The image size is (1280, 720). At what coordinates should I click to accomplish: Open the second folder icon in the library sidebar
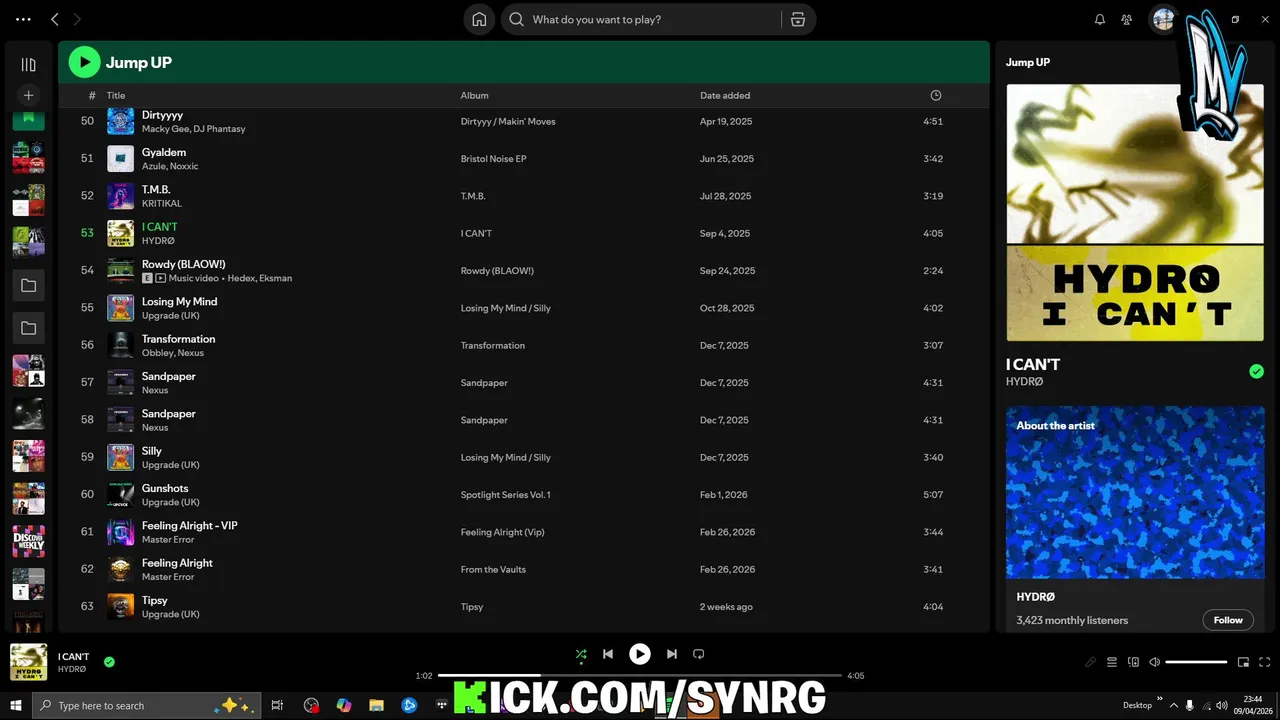click(x=28, y=328)
